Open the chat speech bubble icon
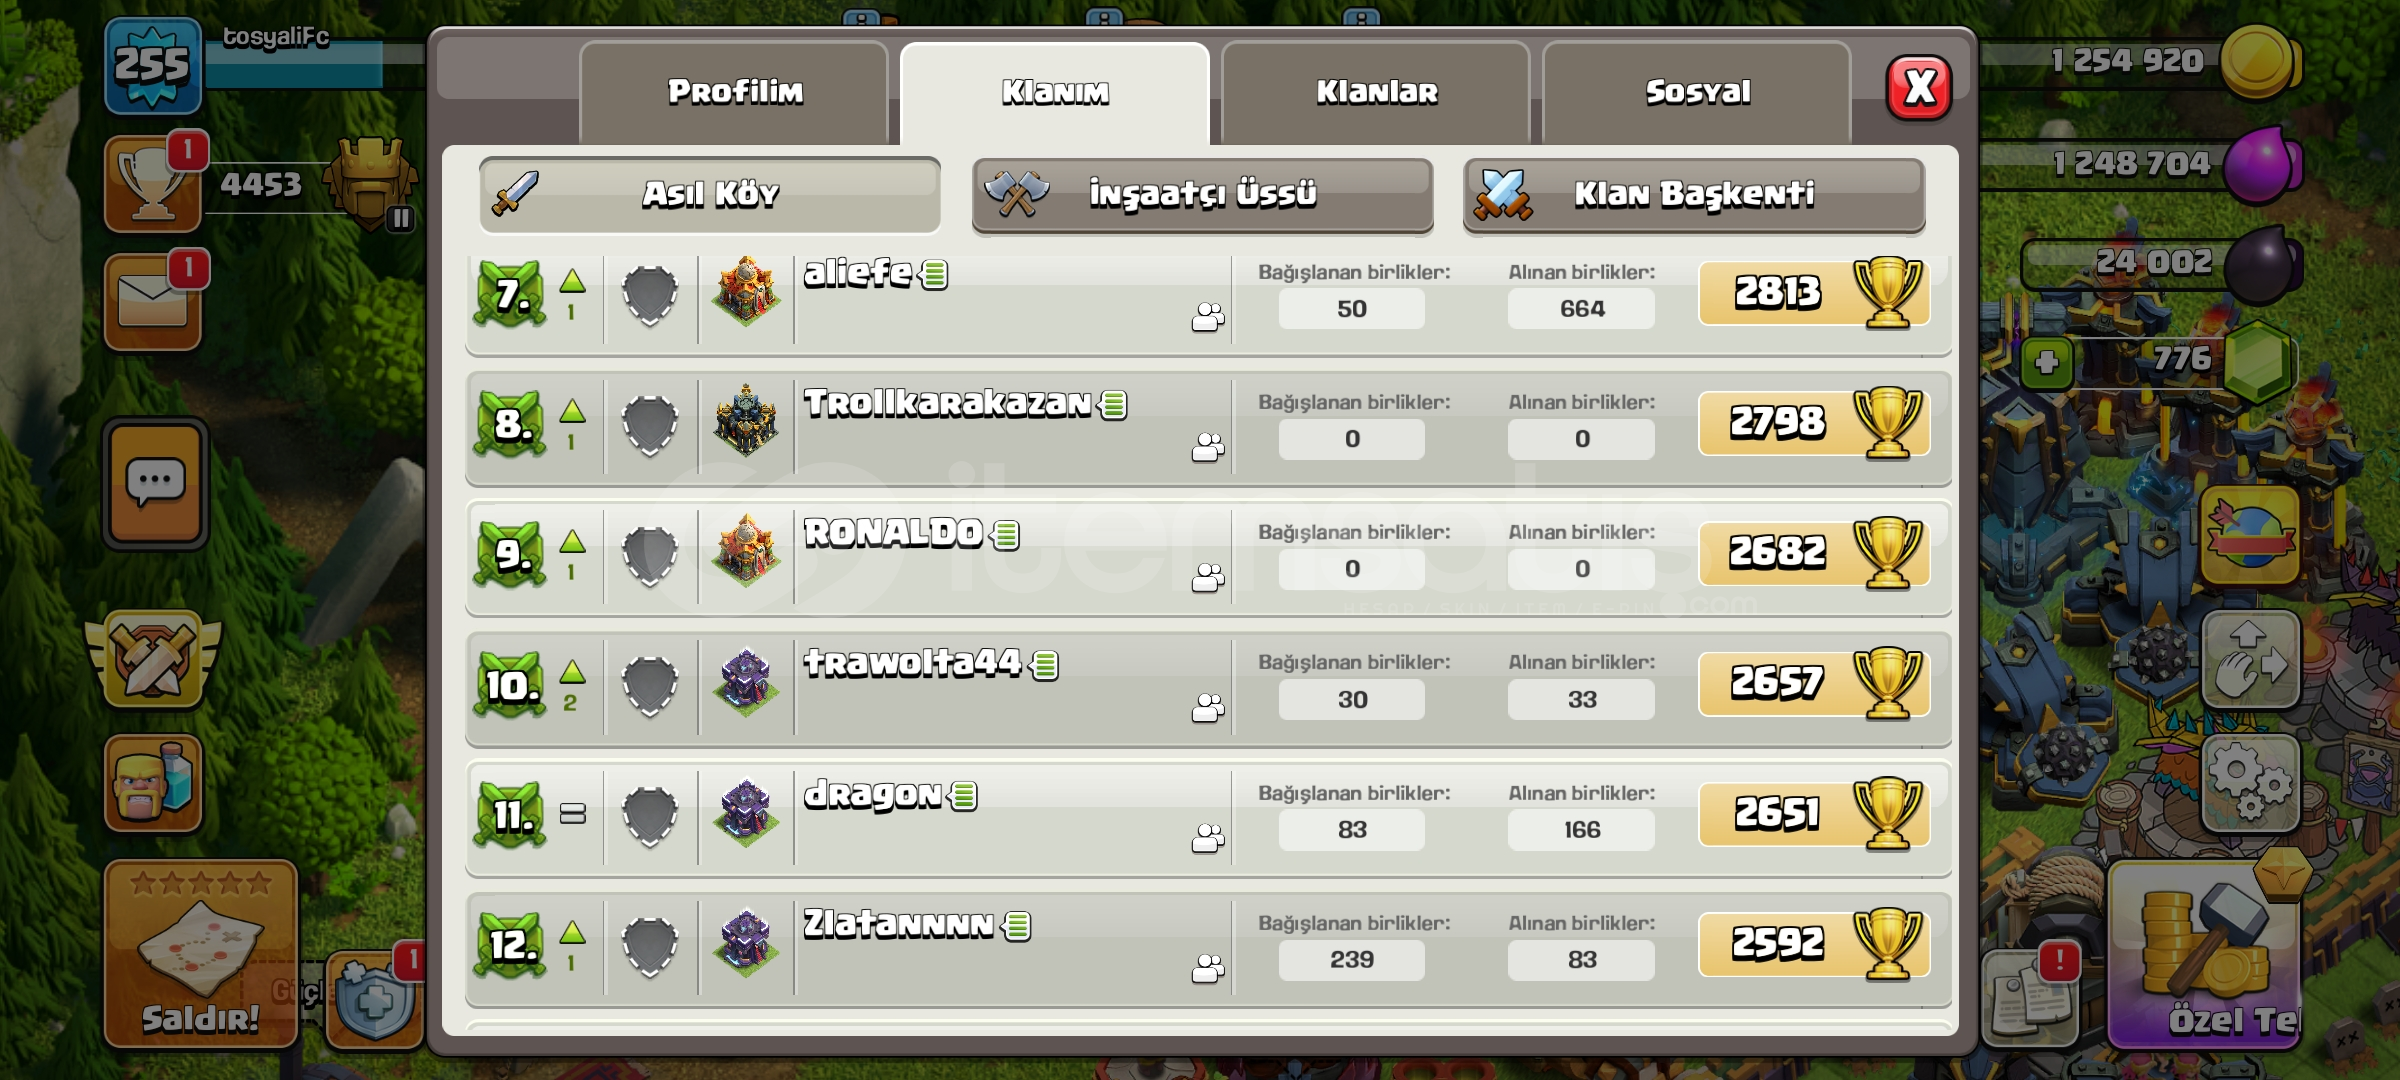 click(155, 484)
